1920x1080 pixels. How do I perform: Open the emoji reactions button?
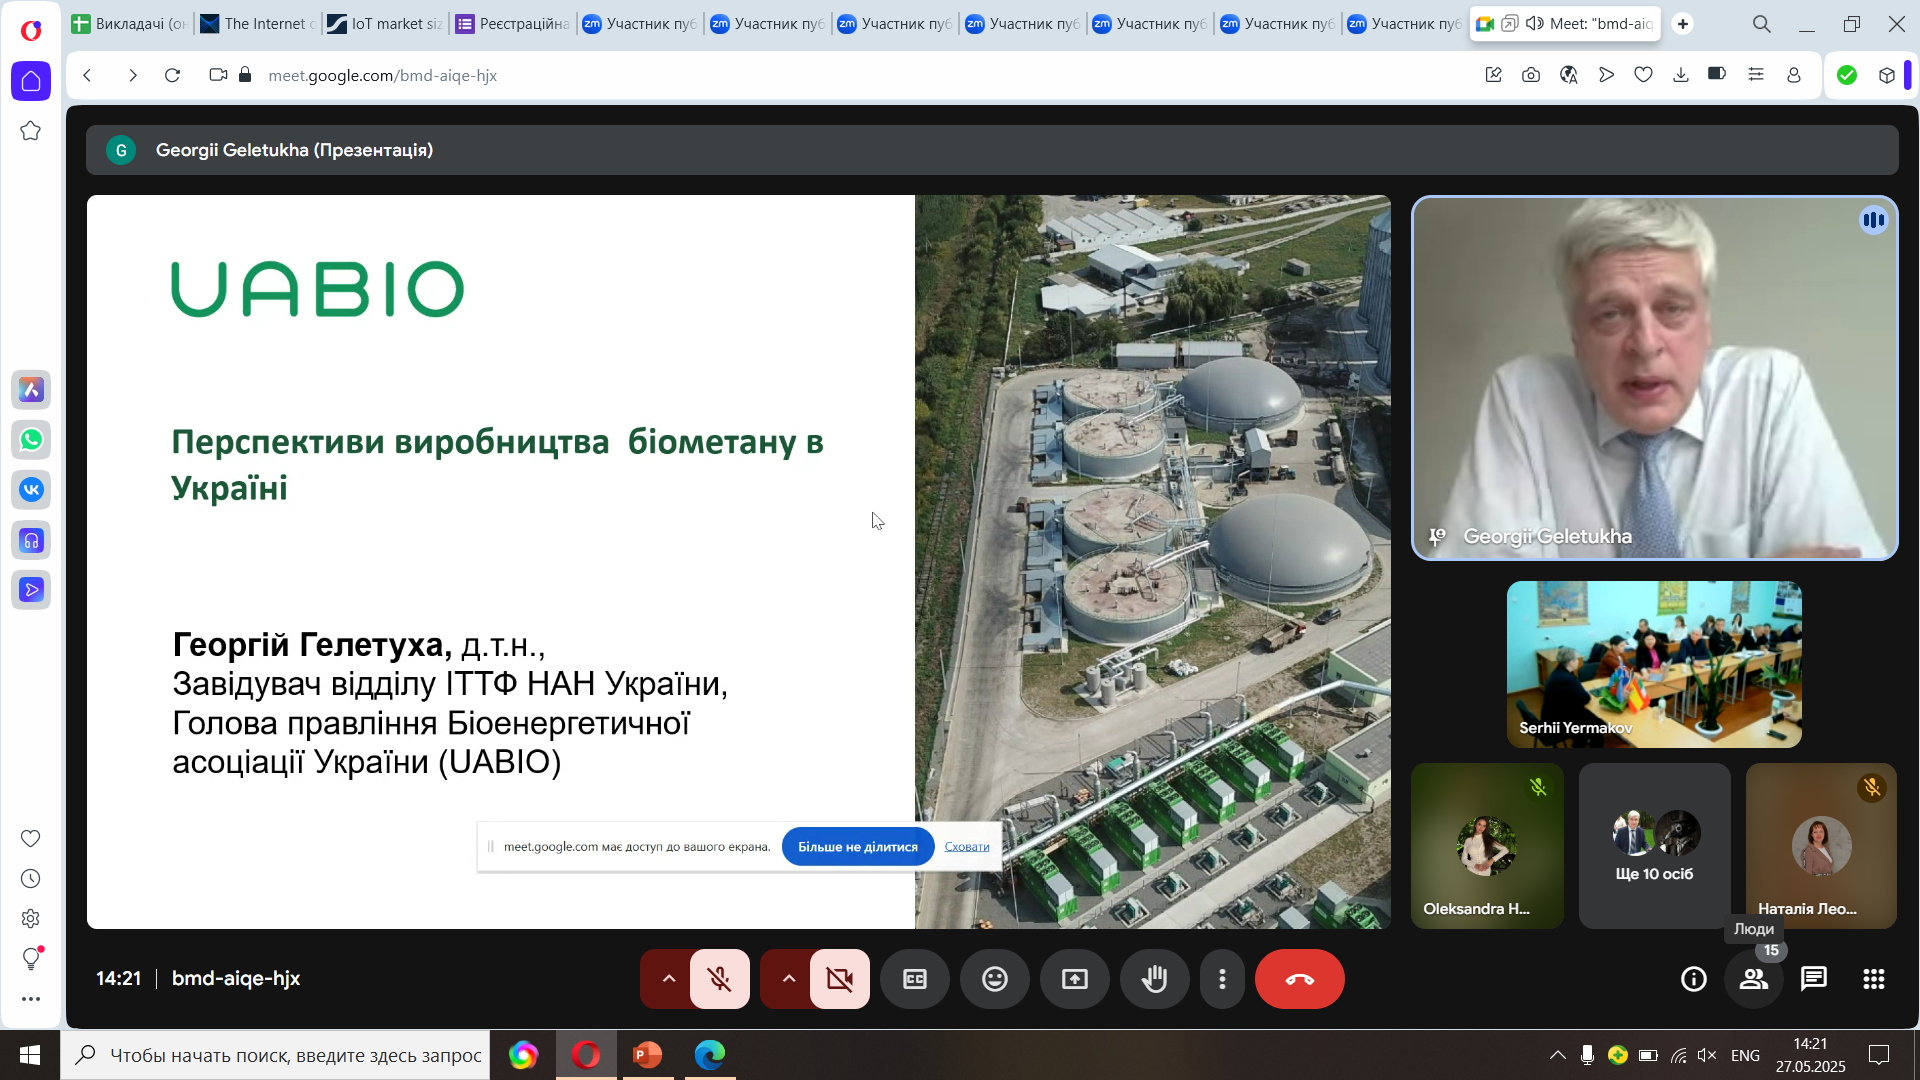click(994, 979)
